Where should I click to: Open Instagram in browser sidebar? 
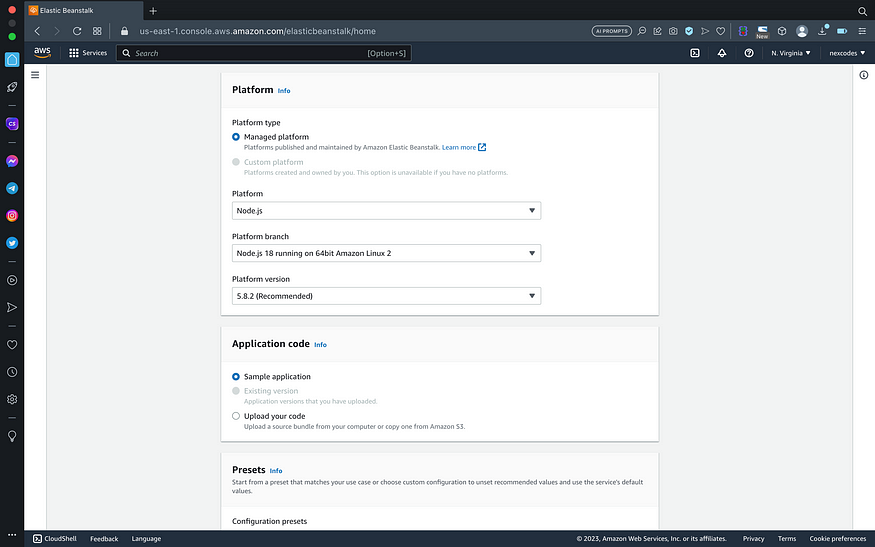(12, 215)
